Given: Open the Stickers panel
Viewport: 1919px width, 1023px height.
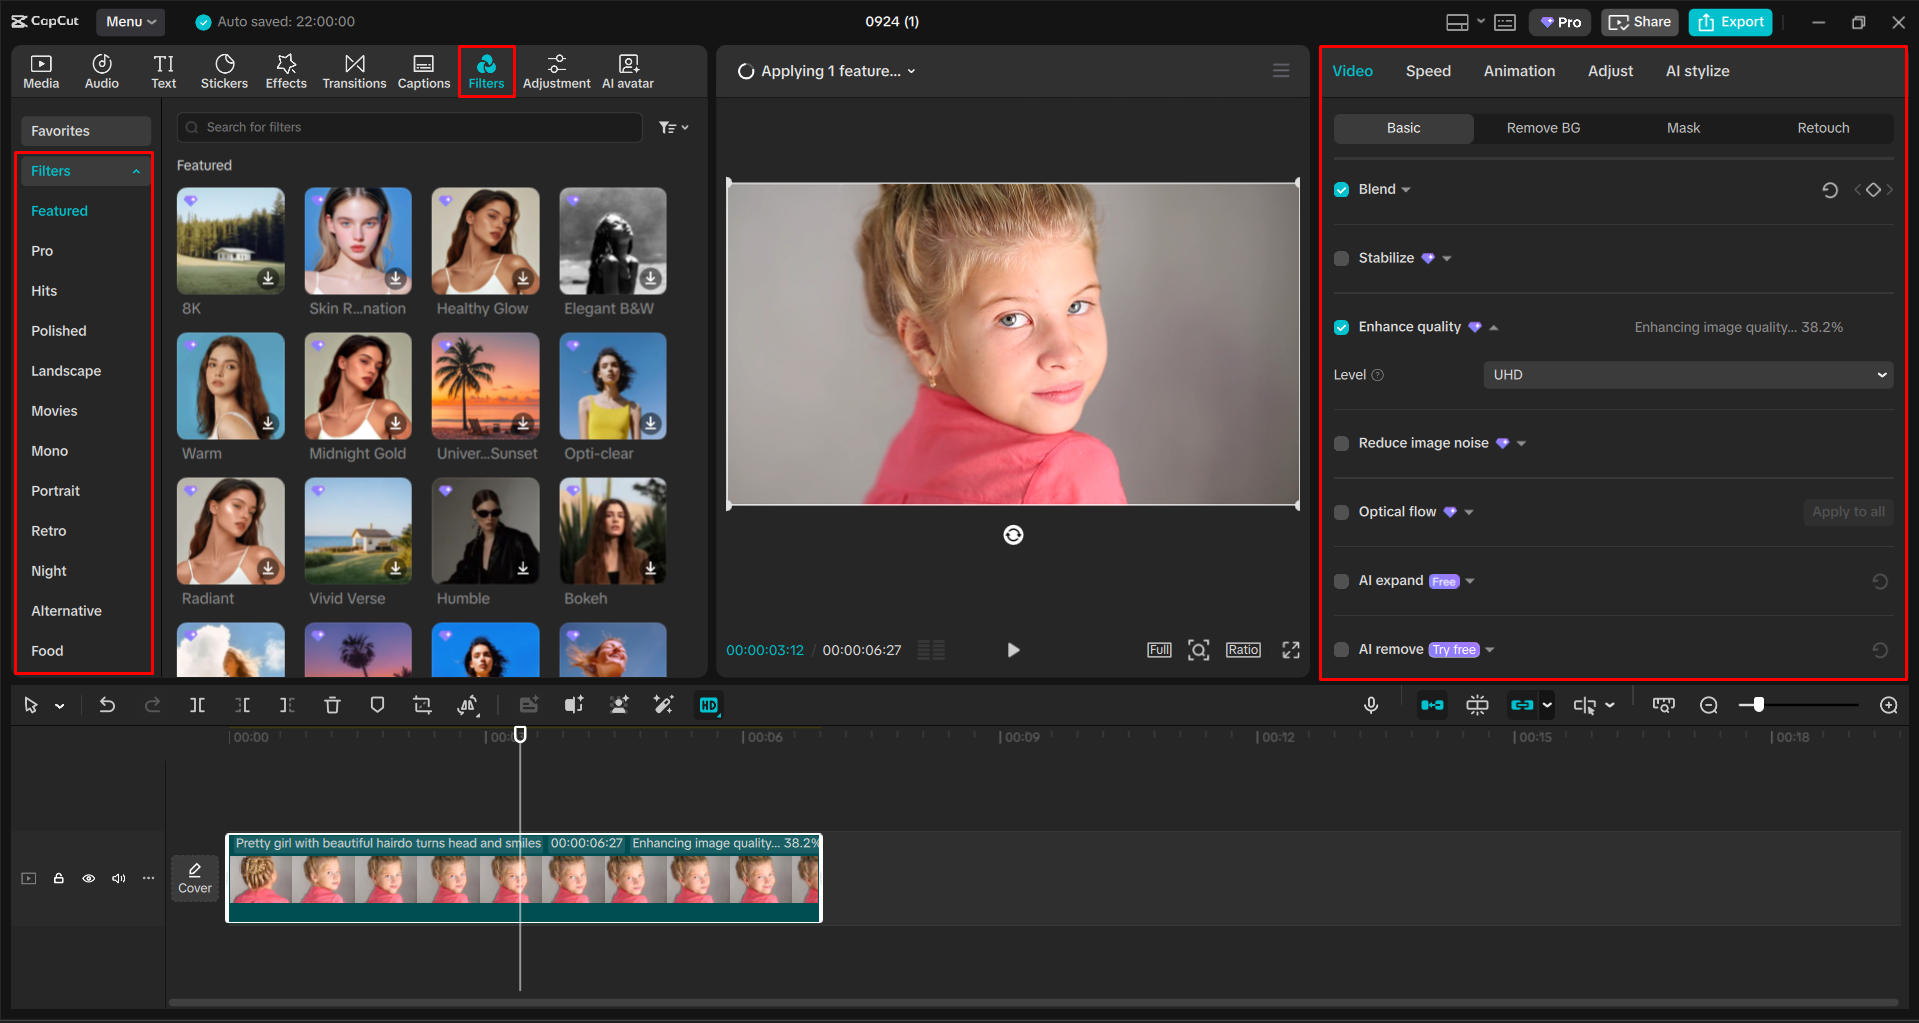Looking at the screenshot, I should pyautogui.click(x=224, y=70).
